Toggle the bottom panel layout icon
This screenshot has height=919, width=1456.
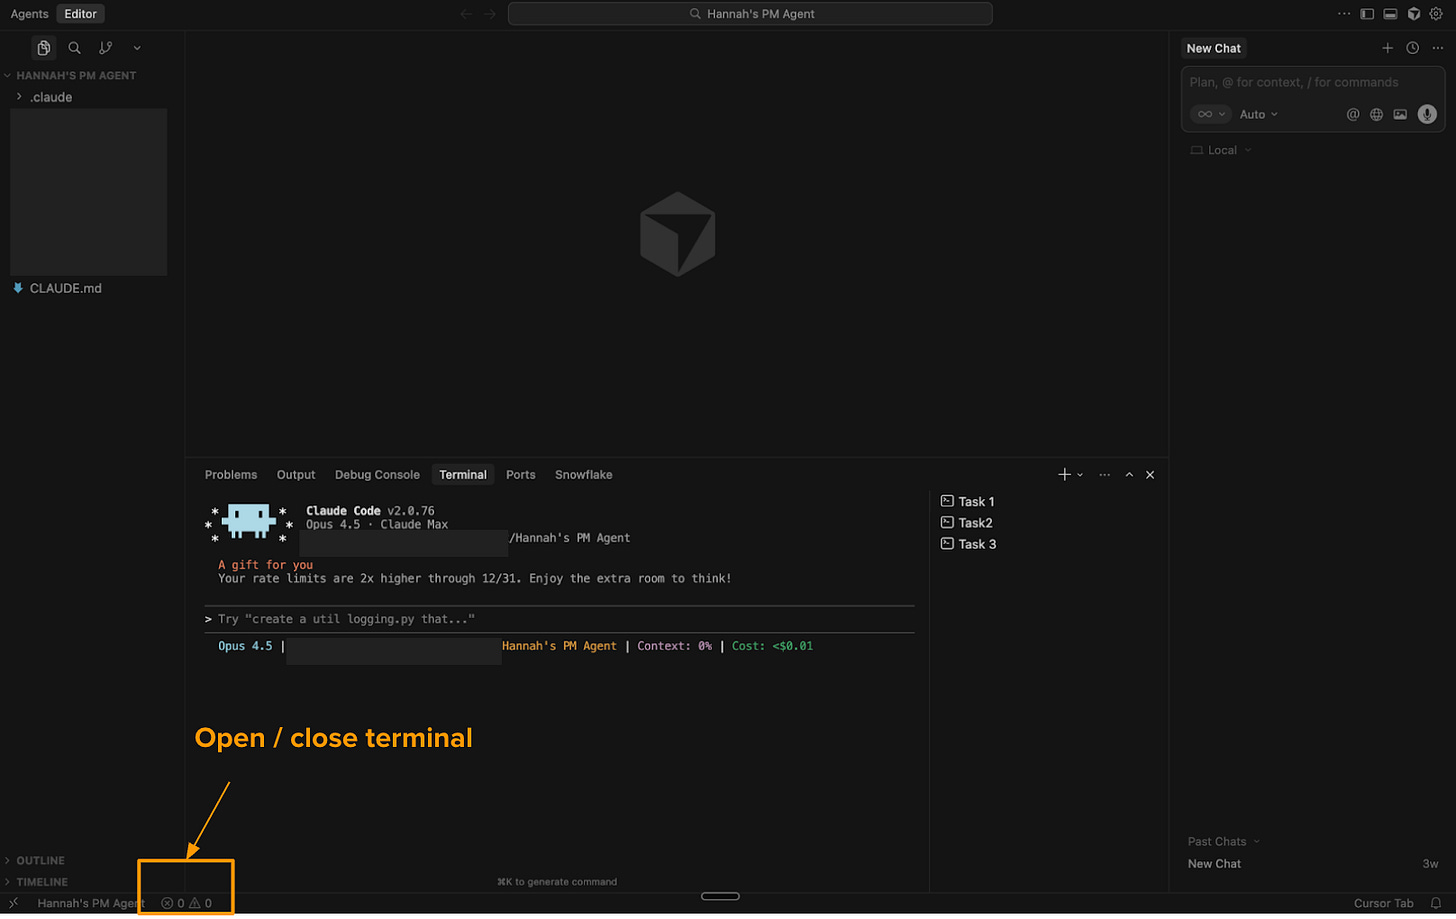coord(1390,14)
